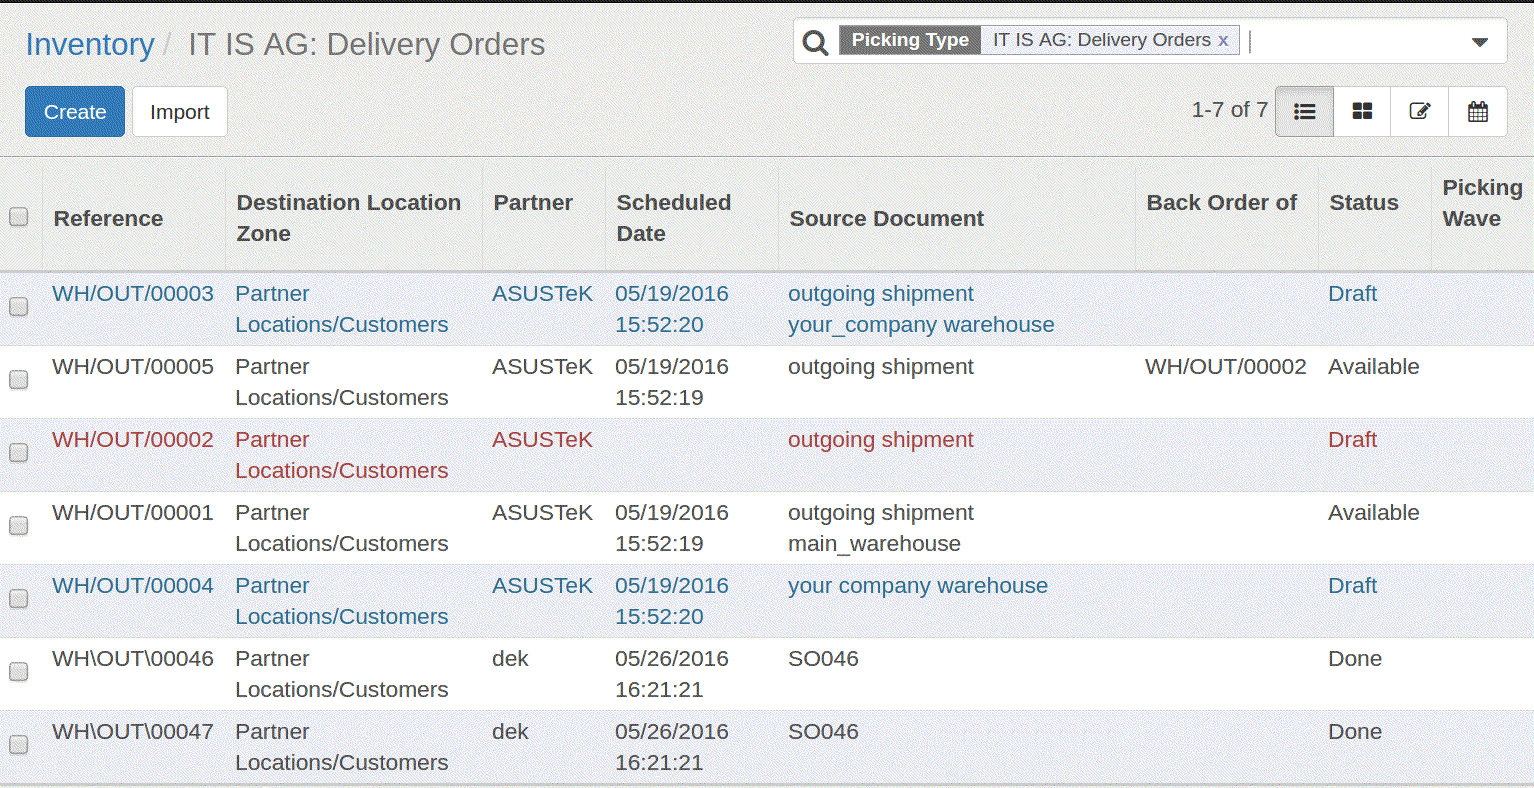Open red record WH/OUT/00002 reference
The image size is (1534, 788).
[133, 440]
